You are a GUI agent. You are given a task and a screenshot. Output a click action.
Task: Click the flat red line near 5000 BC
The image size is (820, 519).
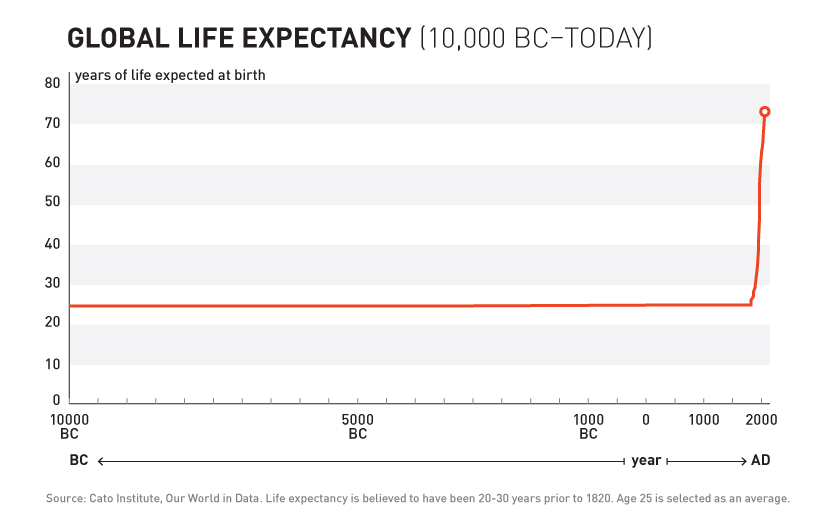(x=358, y=306)
